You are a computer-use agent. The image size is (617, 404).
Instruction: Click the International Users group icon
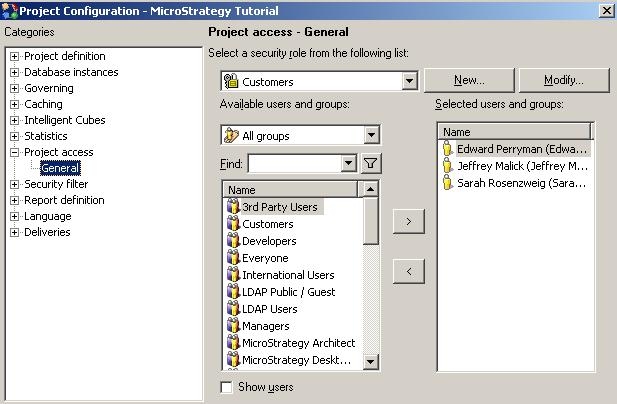pyautogui.click(x=233, y=275)
